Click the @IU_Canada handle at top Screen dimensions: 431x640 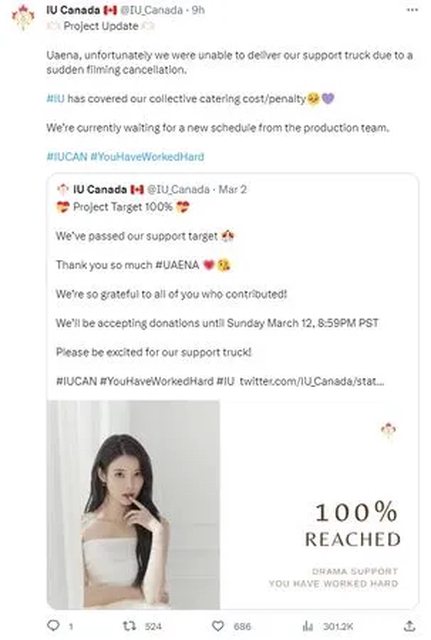(x=151, y=10)
